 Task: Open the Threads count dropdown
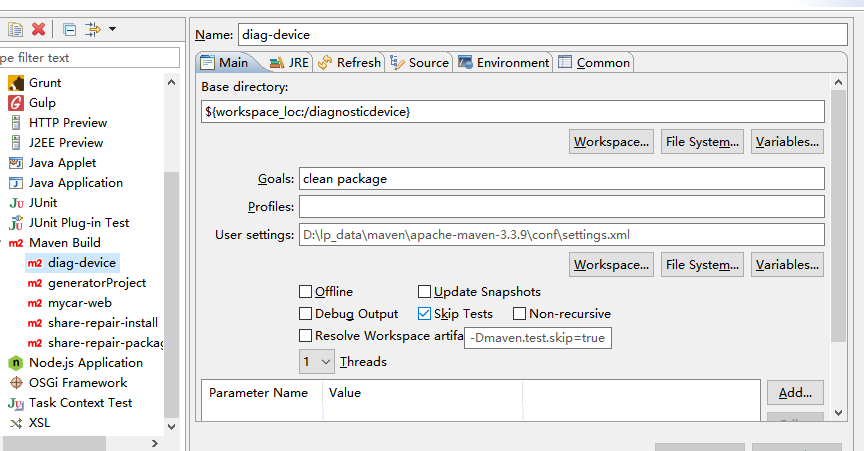[317, 362]
